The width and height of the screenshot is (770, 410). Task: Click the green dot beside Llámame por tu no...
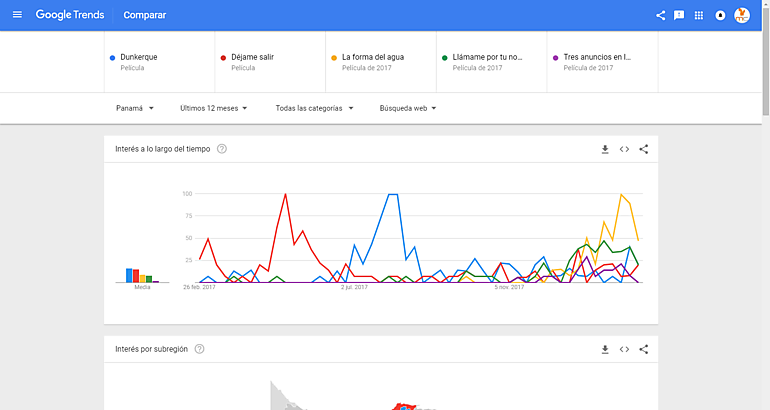[x=444, y=58]
